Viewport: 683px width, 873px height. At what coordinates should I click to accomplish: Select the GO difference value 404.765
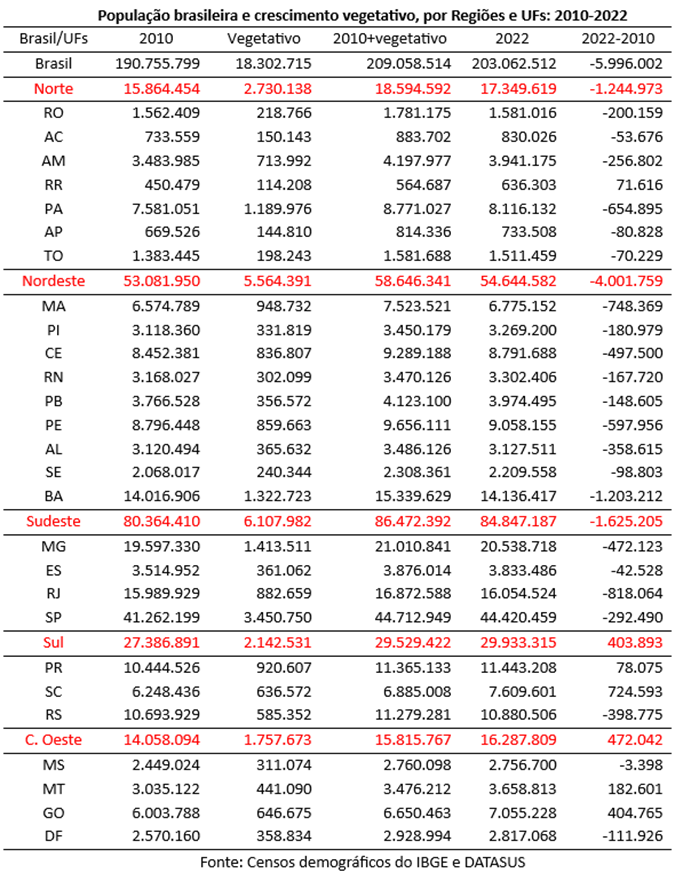(635, 813)
